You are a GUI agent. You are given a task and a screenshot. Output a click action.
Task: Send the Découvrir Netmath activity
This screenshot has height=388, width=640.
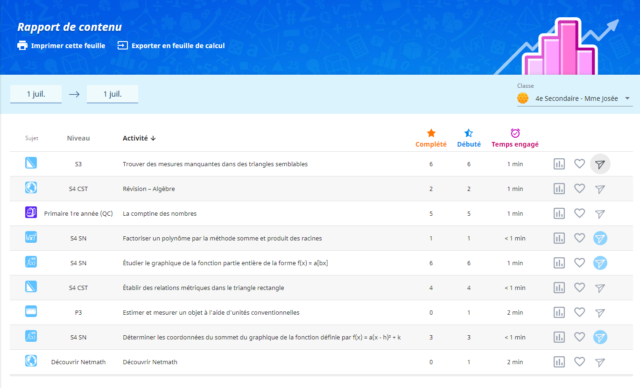600,362
